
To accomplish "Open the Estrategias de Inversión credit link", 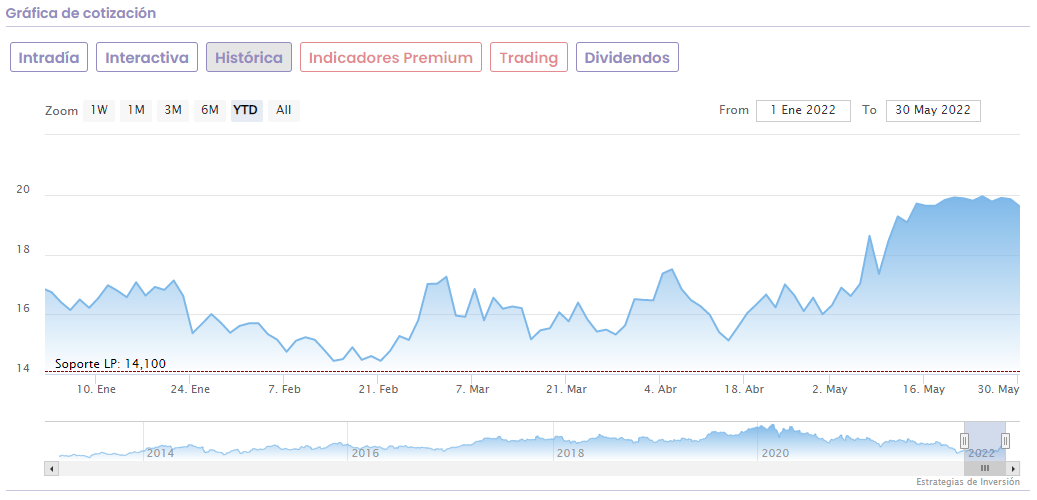I will point(967,482).
